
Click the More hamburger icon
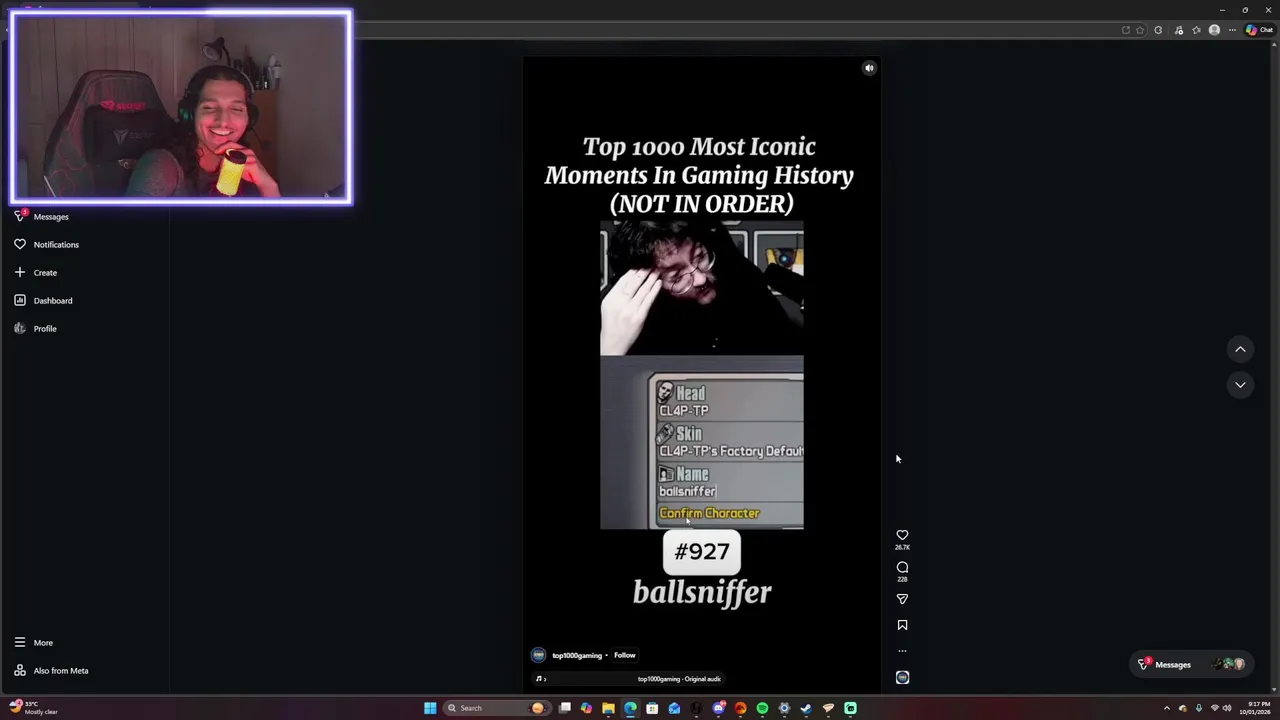20,642
